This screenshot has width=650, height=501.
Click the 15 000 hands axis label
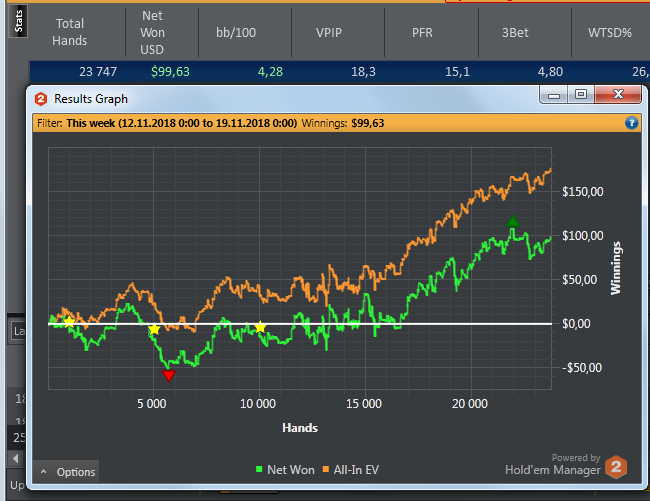(x=364, y=404)
